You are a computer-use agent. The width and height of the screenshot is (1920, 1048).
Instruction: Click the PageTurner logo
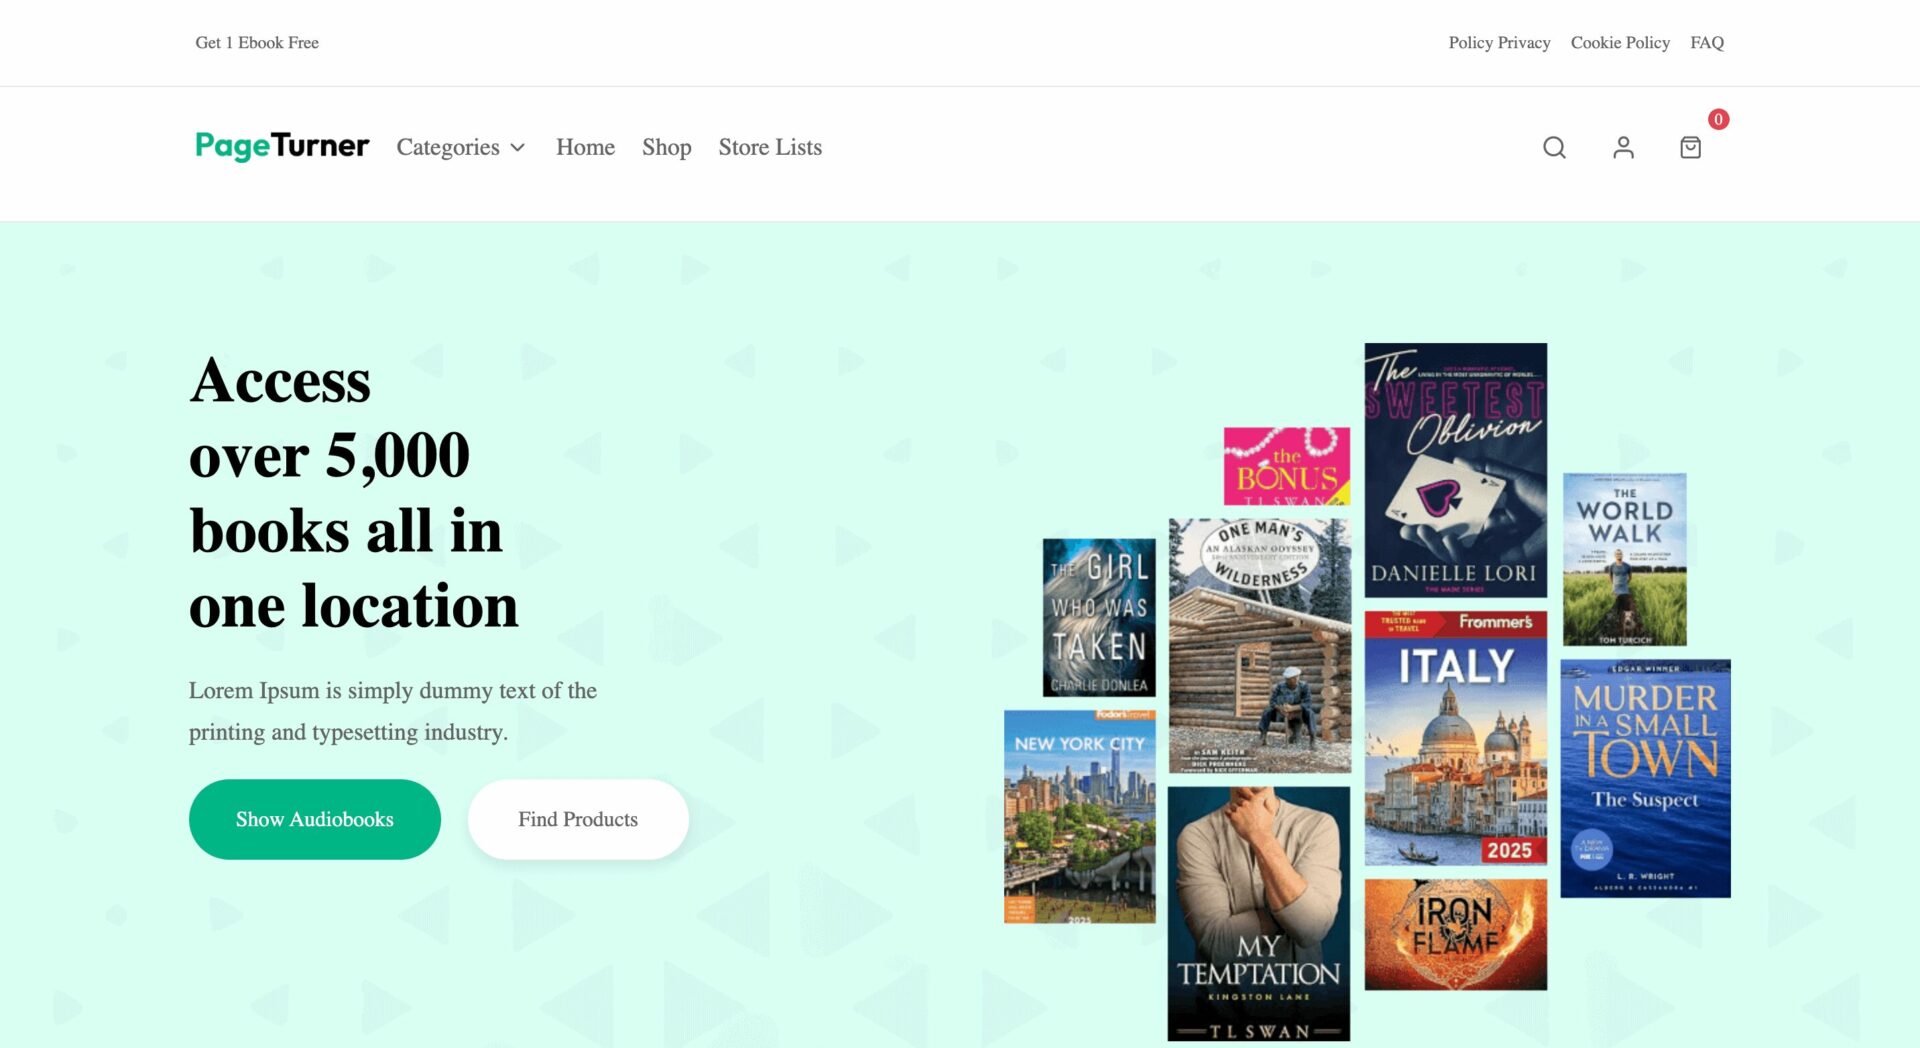[282, 146]
